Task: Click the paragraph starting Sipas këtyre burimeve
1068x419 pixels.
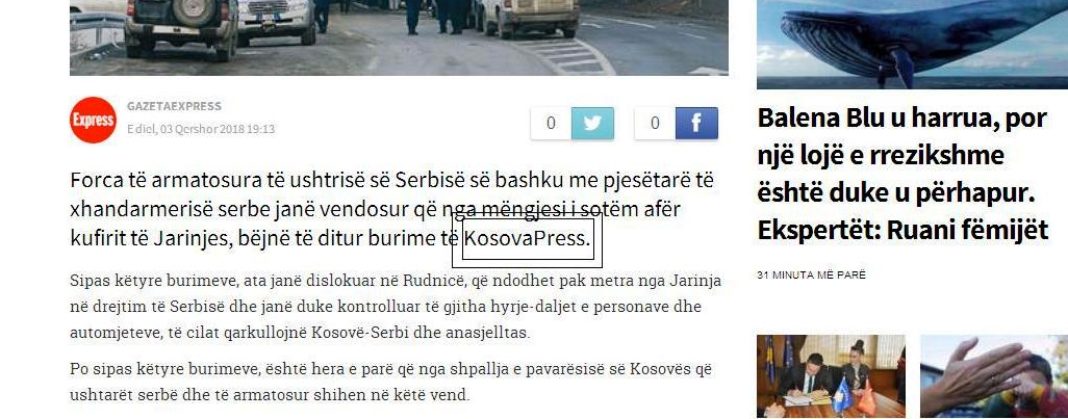Action: coord(395,307)
